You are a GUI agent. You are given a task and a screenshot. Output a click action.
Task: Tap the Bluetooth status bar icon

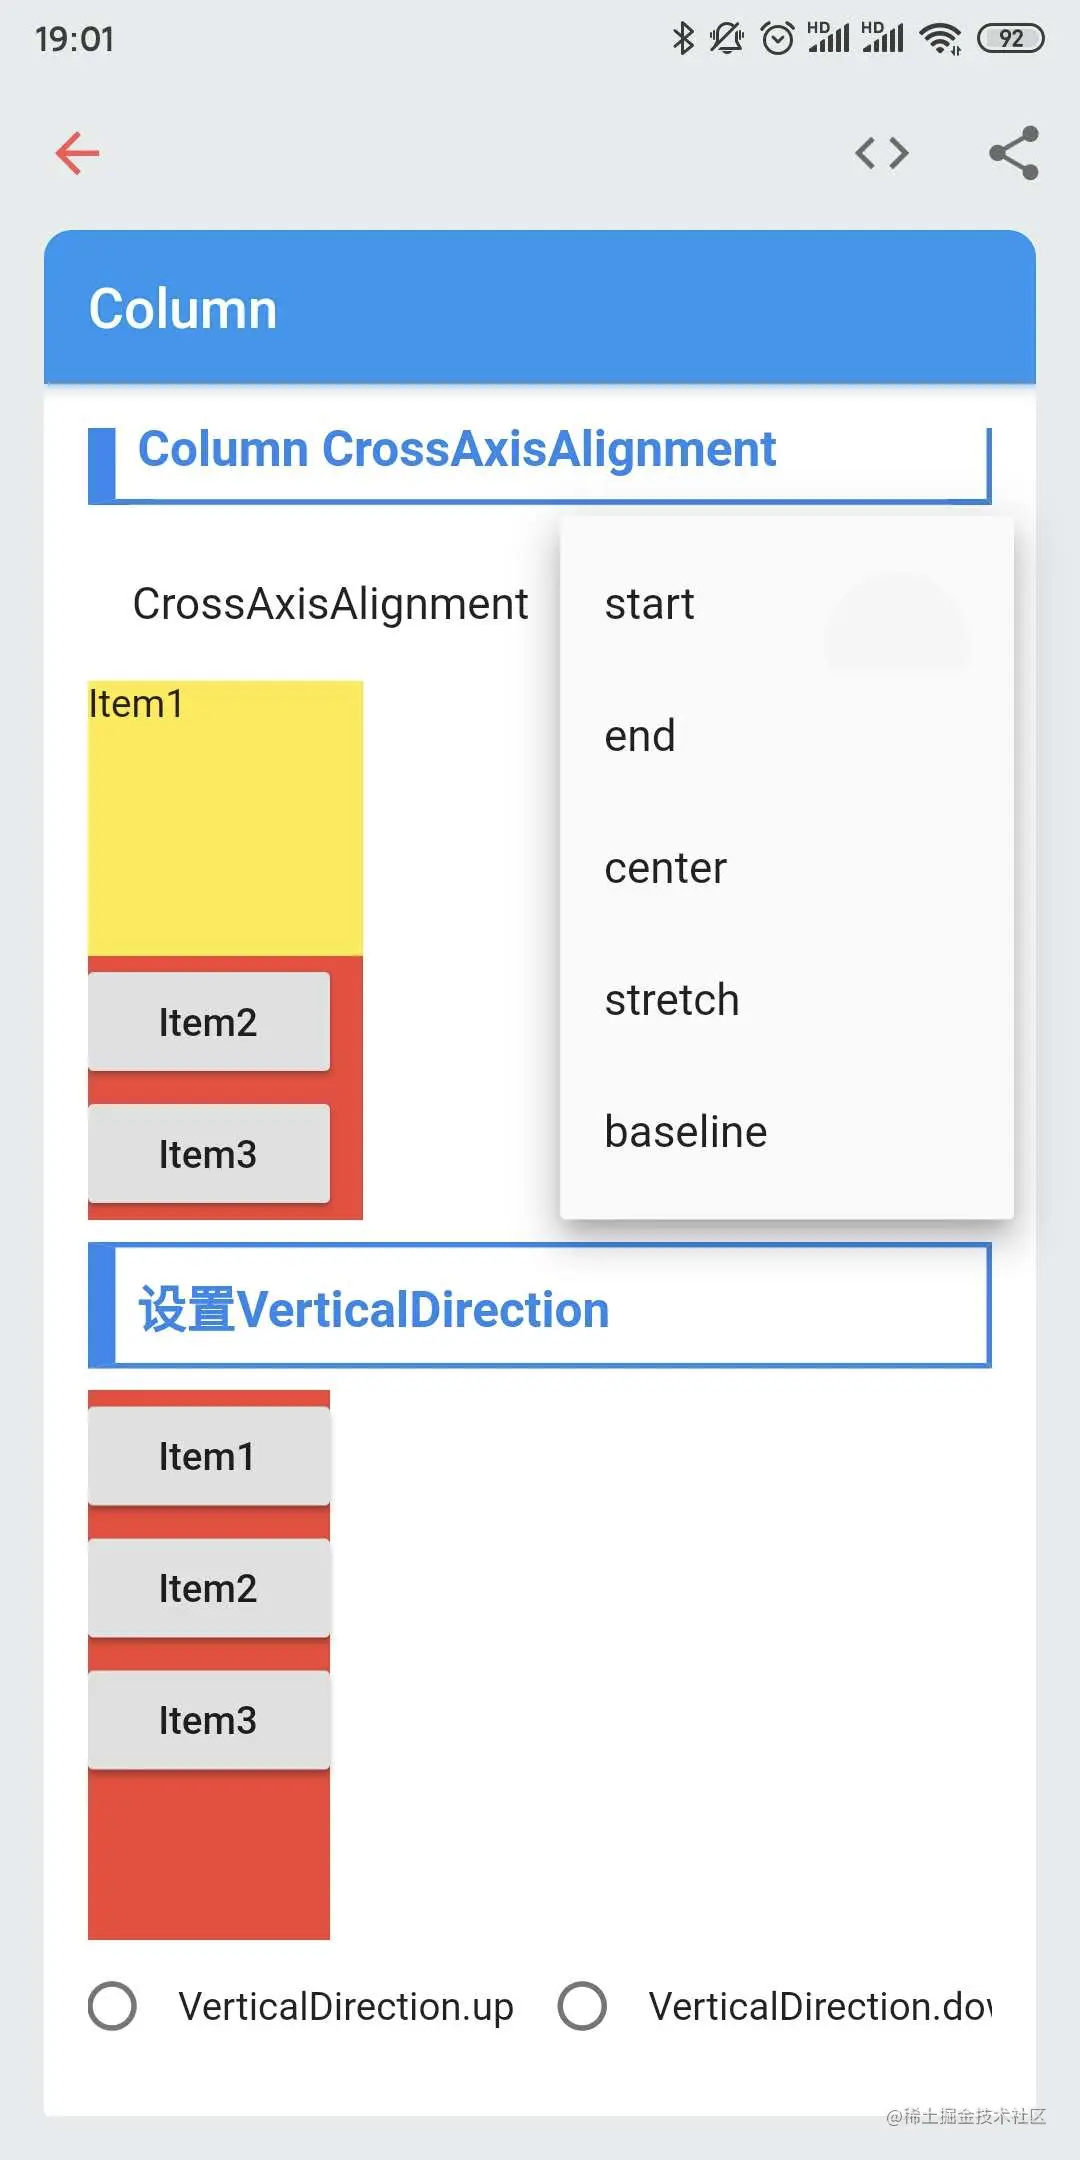tap(683, 39)
